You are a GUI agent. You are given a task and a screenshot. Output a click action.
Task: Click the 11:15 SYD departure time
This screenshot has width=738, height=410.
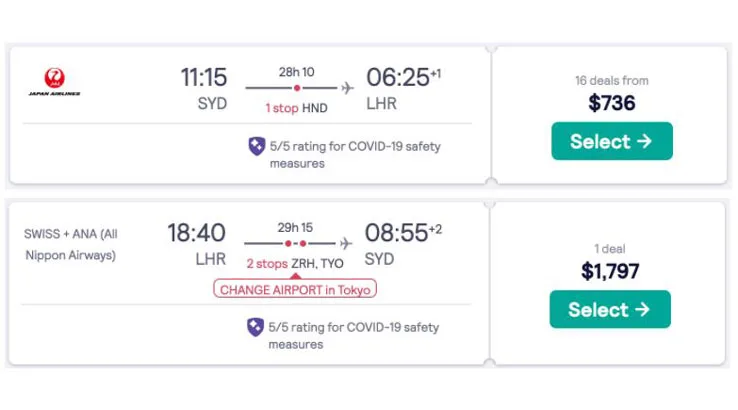pos(203,78)
